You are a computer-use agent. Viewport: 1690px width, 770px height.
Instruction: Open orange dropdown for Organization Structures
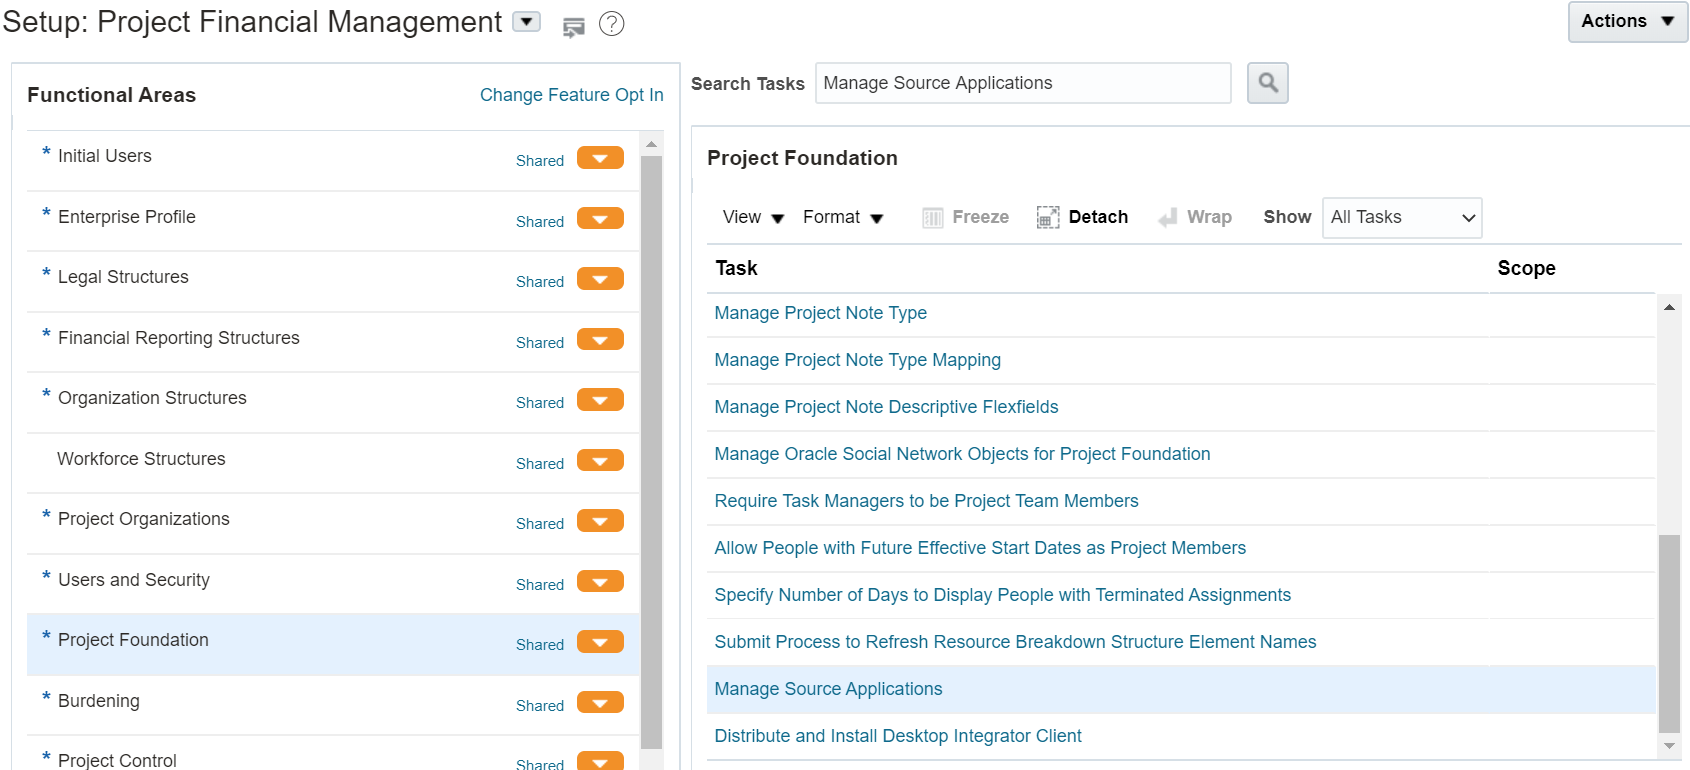[x=600, y=400]
